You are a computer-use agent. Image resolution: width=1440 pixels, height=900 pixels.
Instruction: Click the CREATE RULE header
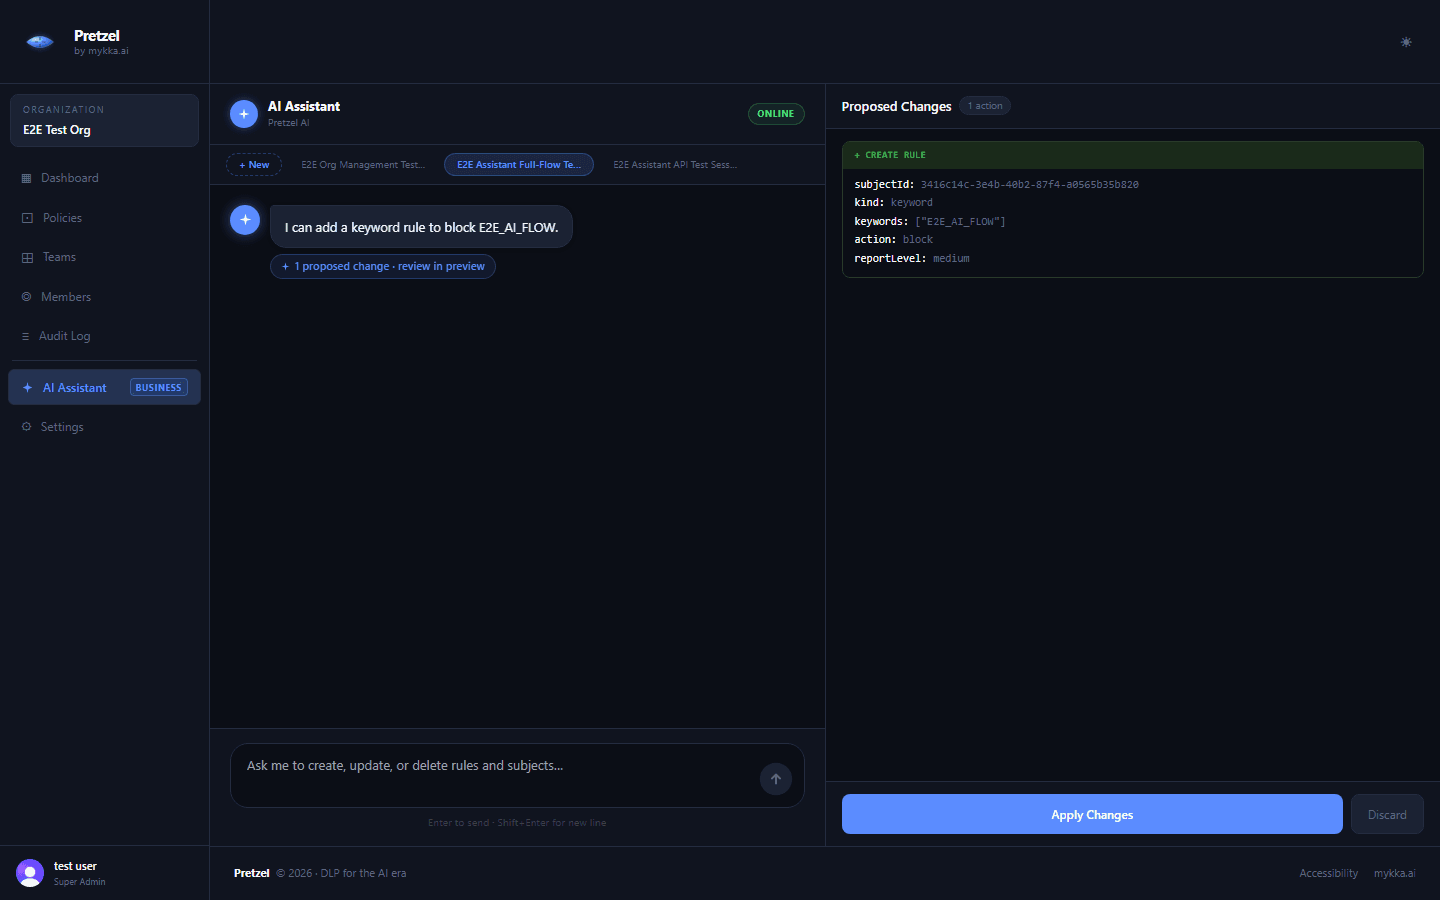pyautogui.click(x=1133, y=155)
